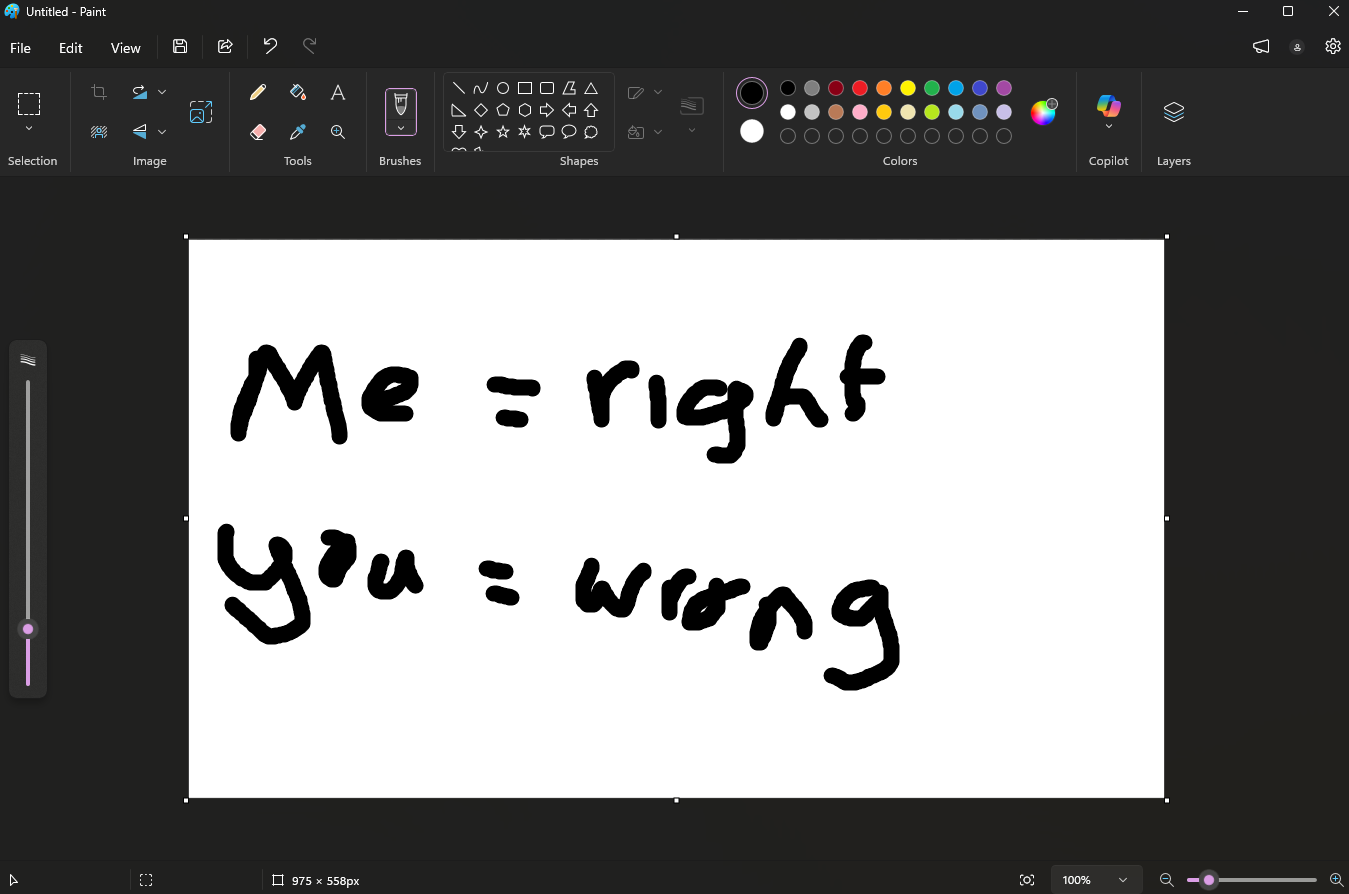
Task: Expand the Flip options arrow
Action: tap(162, 131)
